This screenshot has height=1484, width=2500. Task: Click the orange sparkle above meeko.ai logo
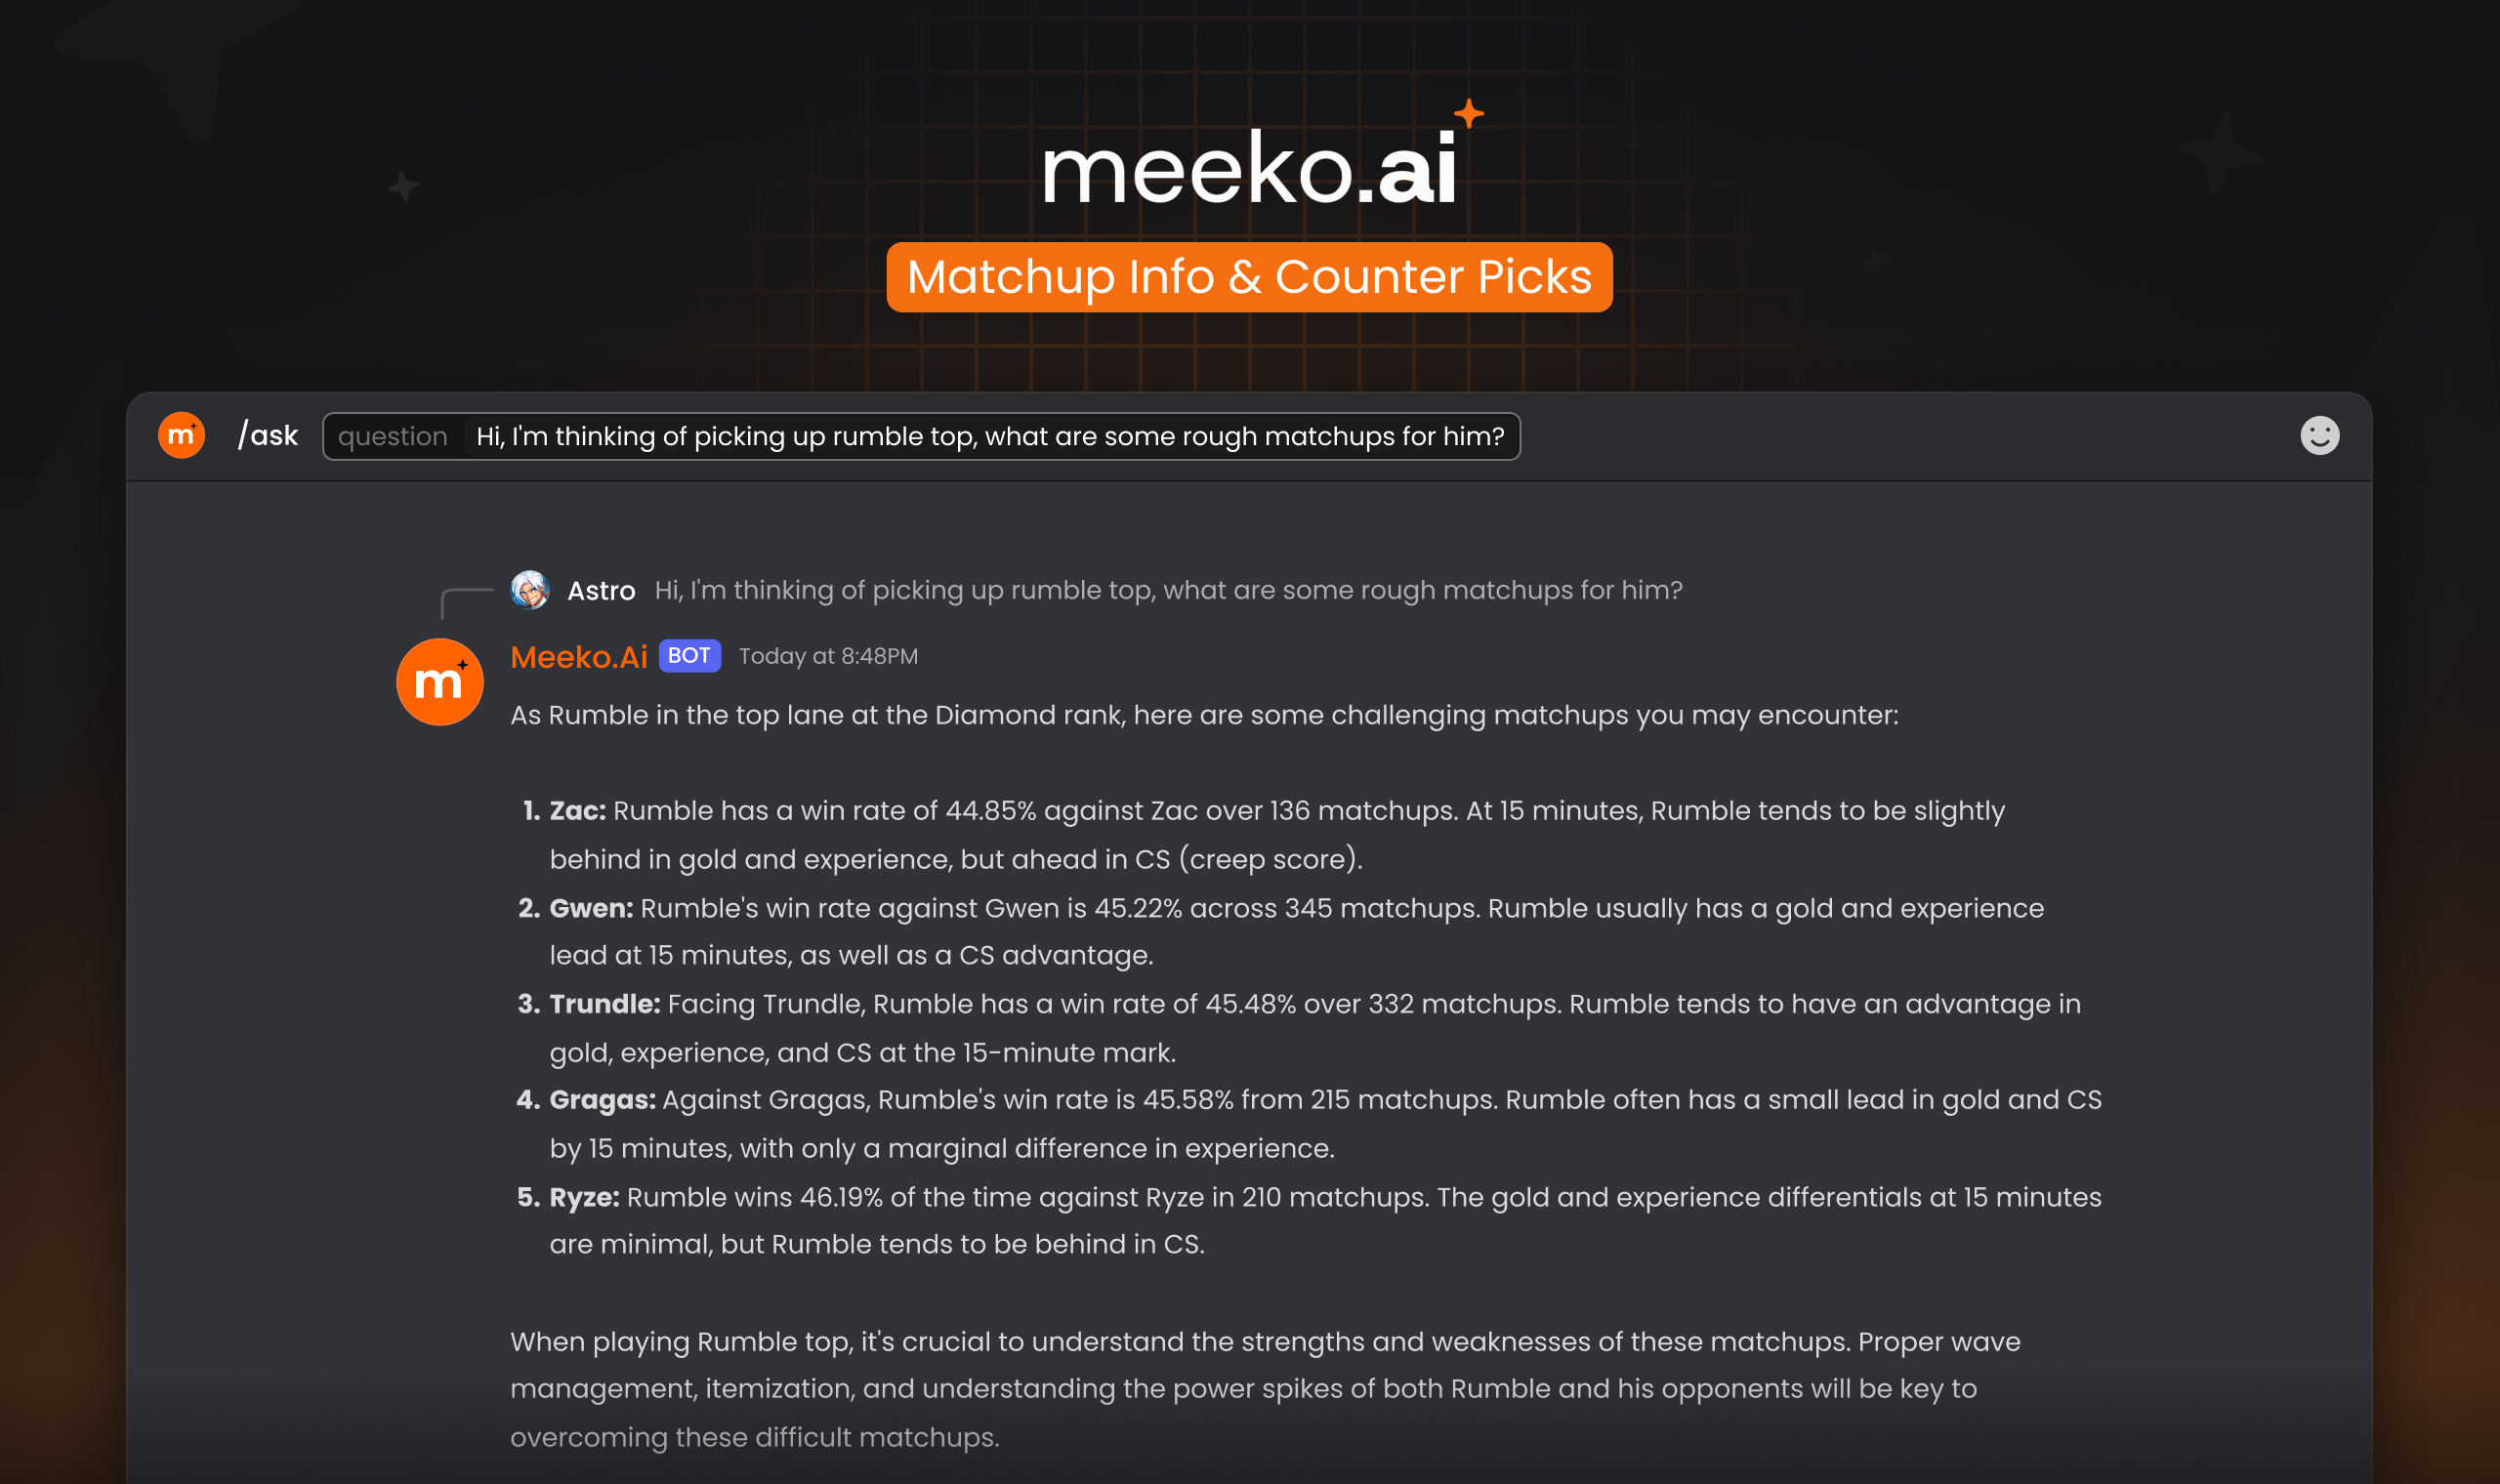point(1468,113)
